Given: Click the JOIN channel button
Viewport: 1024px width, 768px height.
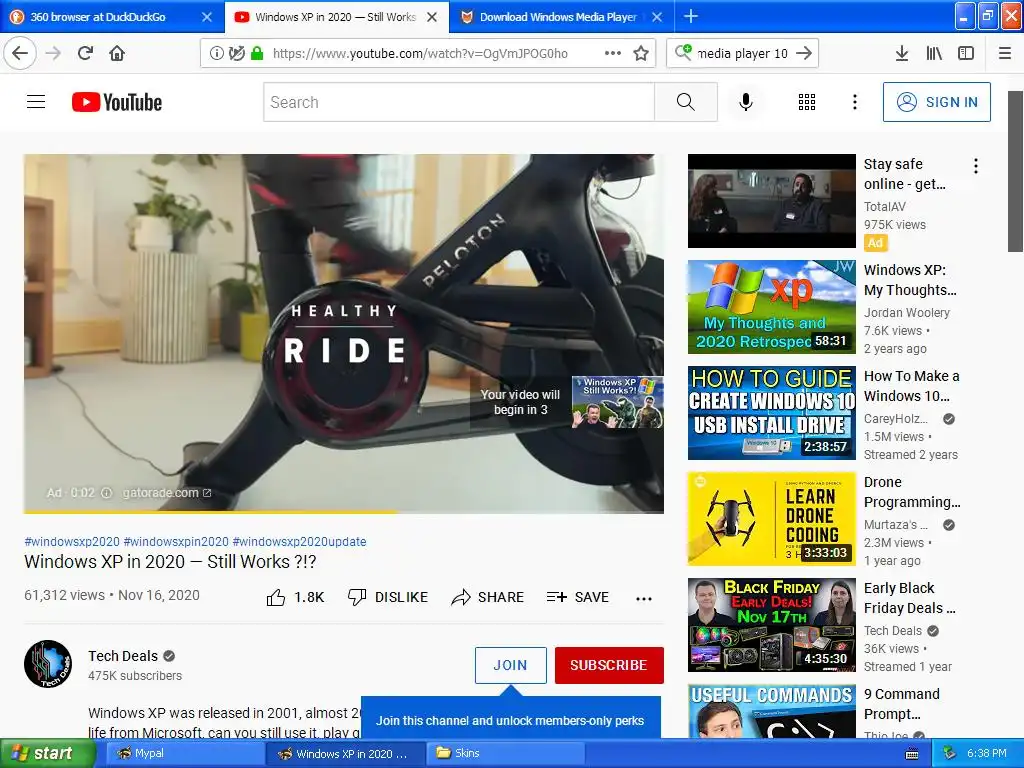Looking at the screenshot, I should 511,665.
